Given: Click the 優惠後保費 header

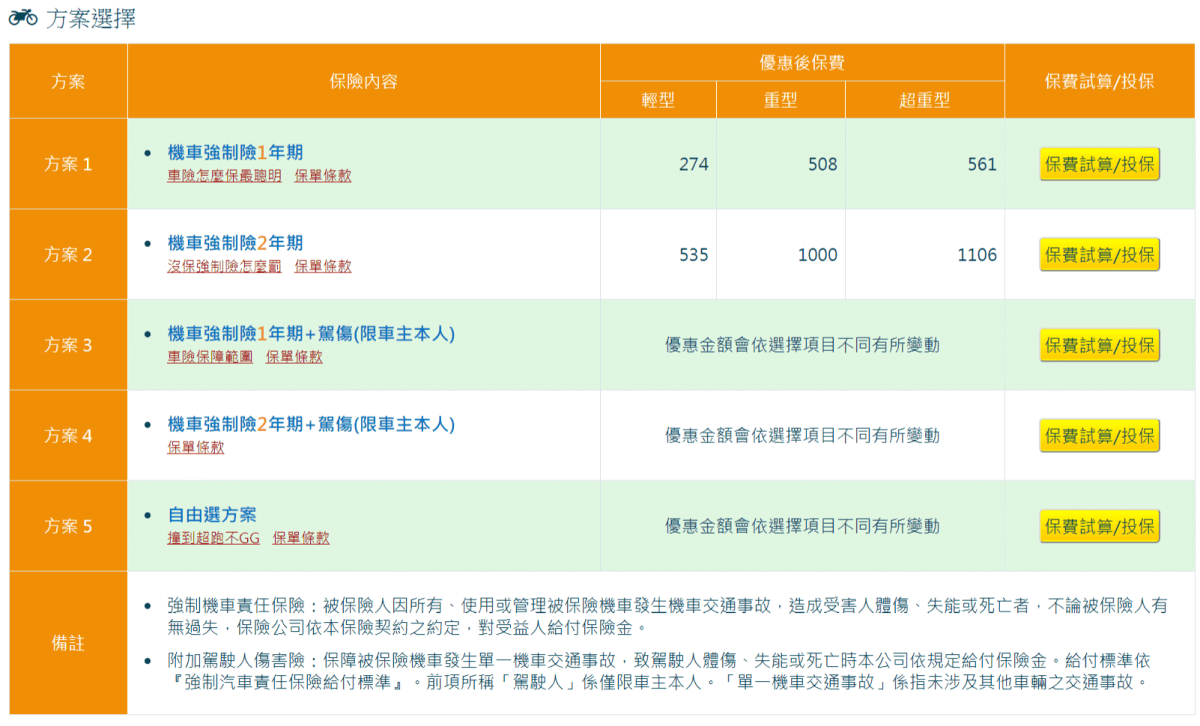Looking at the screenshot, I should pyautogui.click(x=802, y=63).
